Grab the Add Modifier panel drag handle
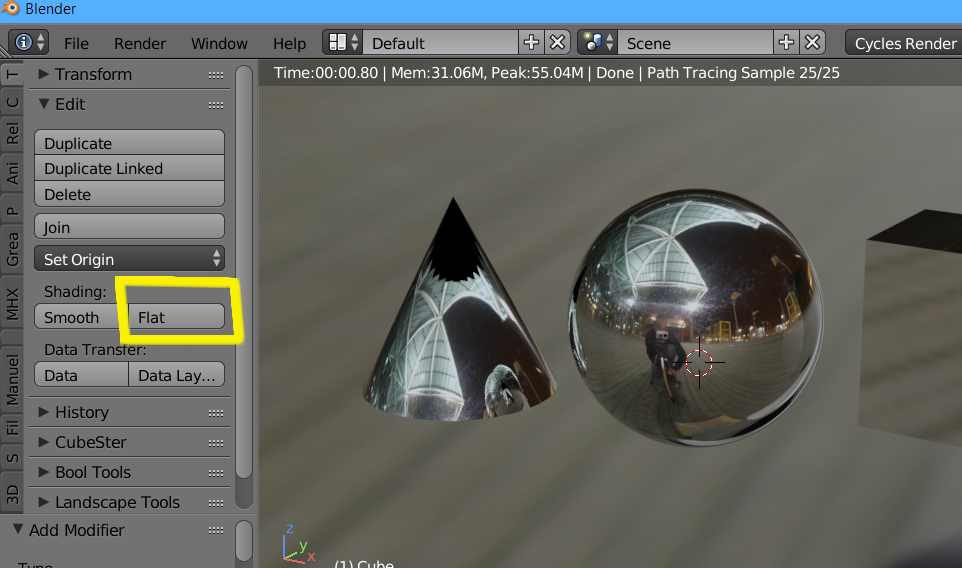The width and height of the screenshot is (962, 568). tap(215, 531)
